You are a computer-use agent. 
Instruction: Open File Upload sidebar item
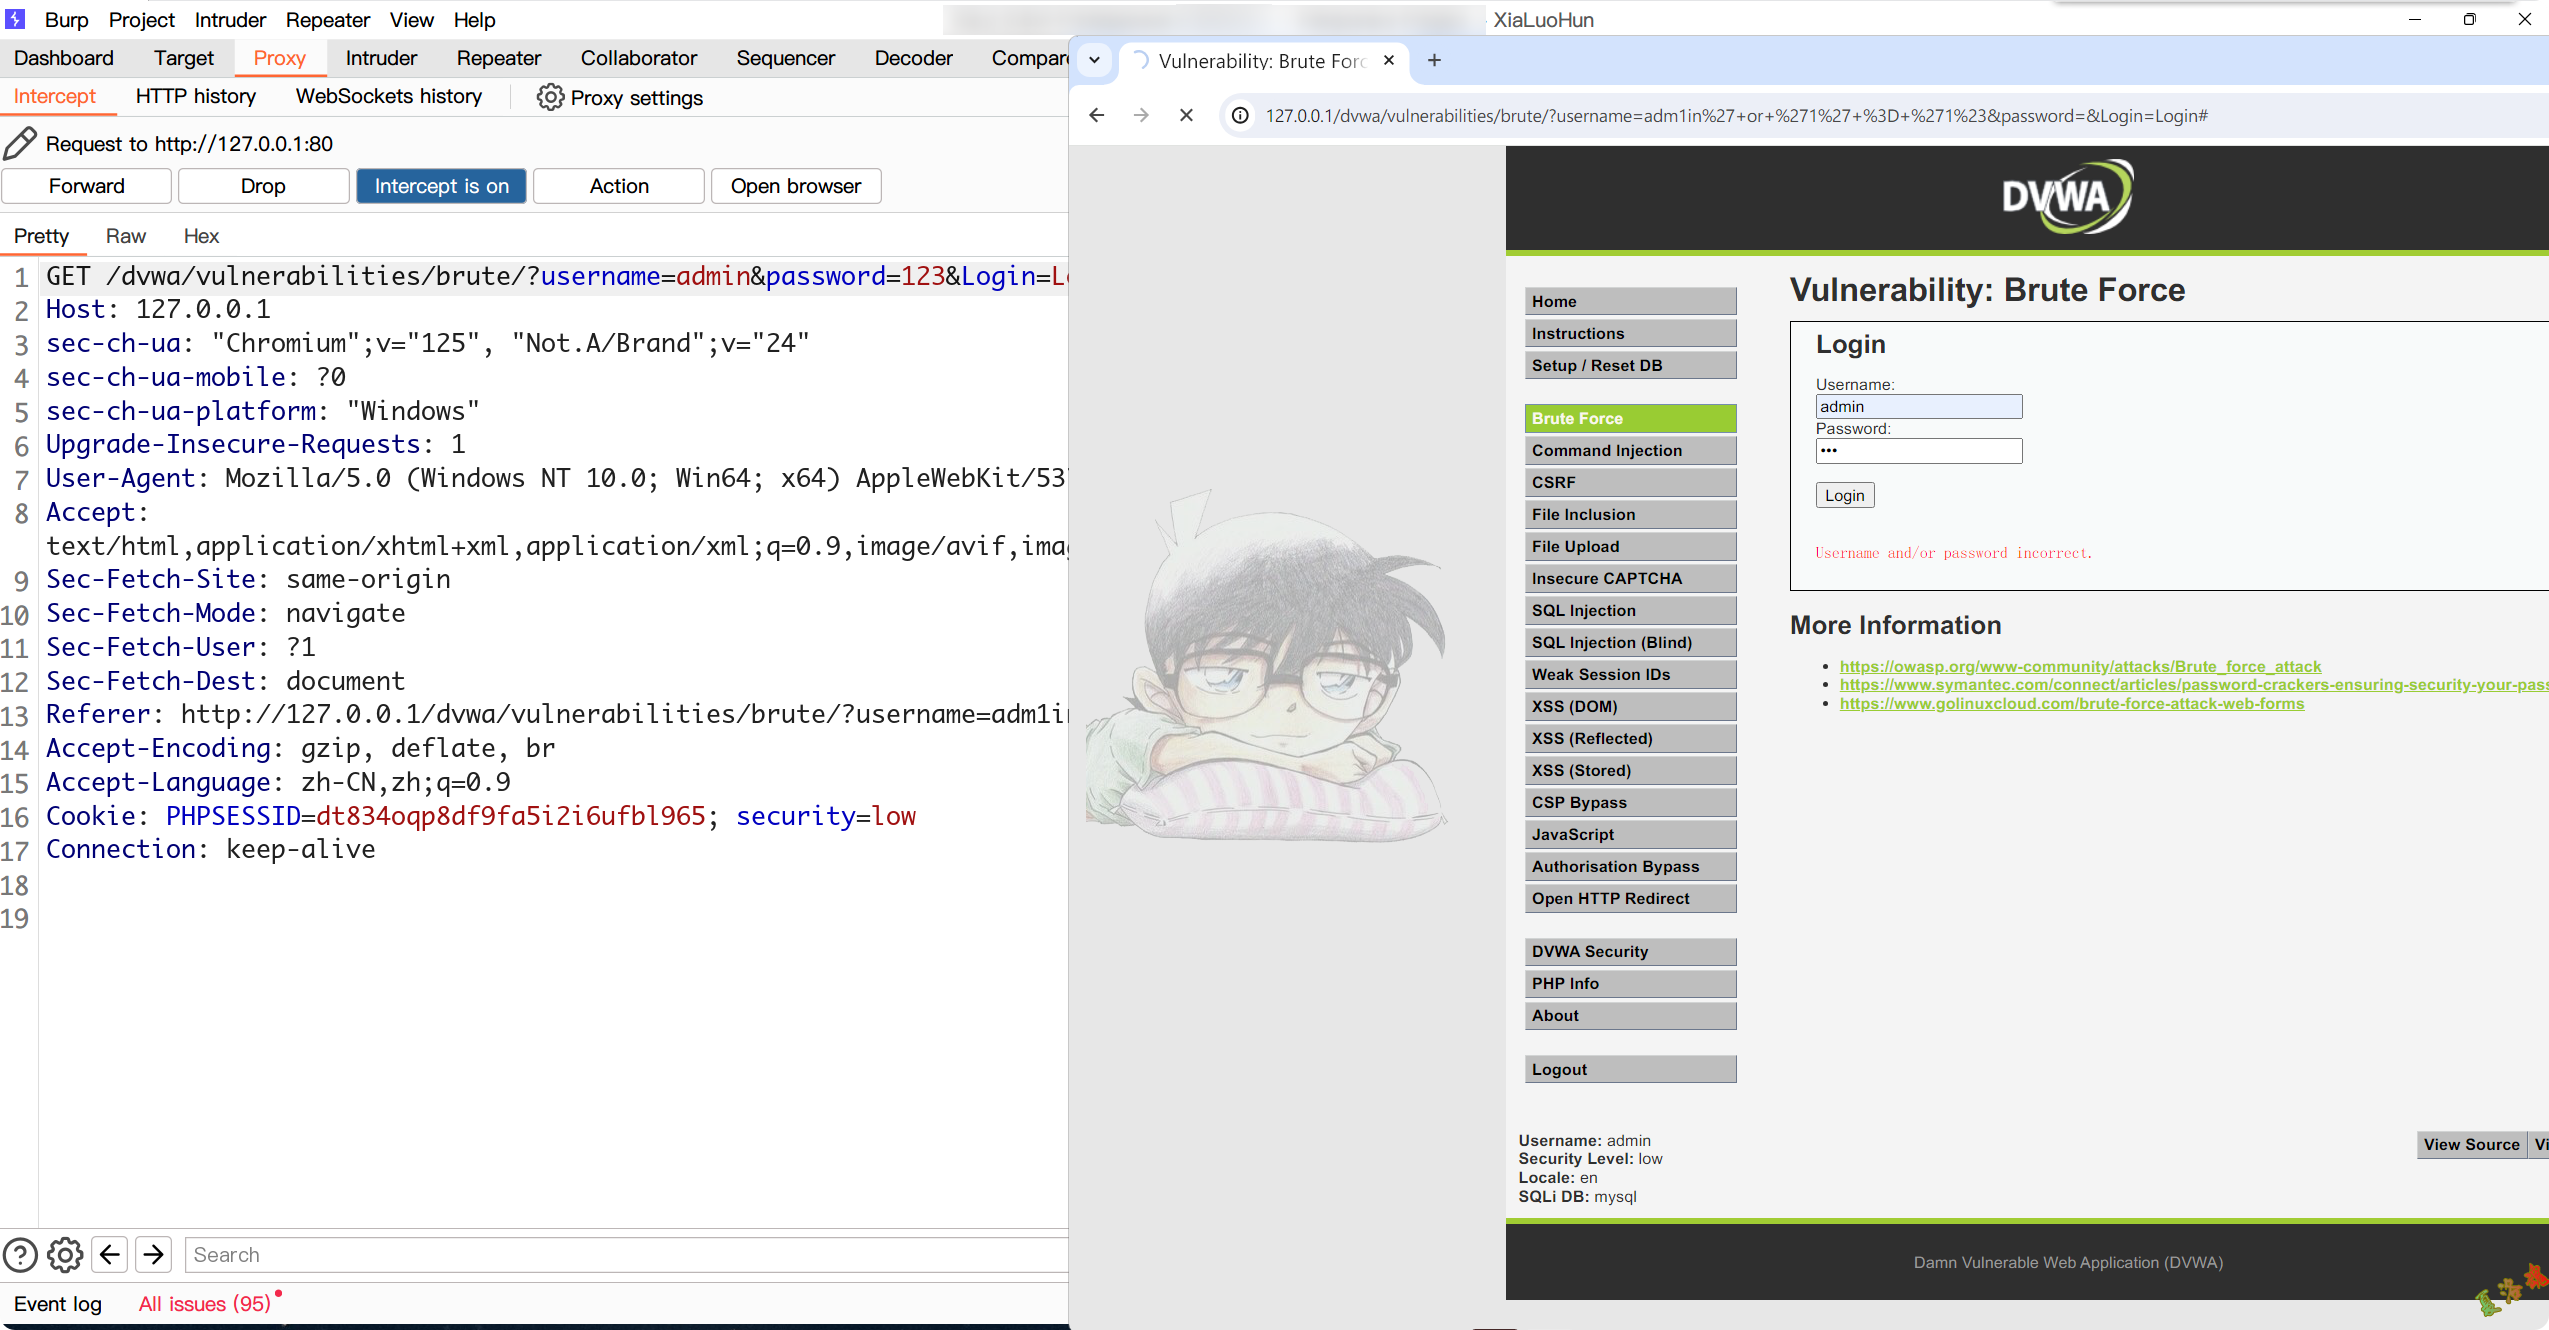coord(1630,546)
